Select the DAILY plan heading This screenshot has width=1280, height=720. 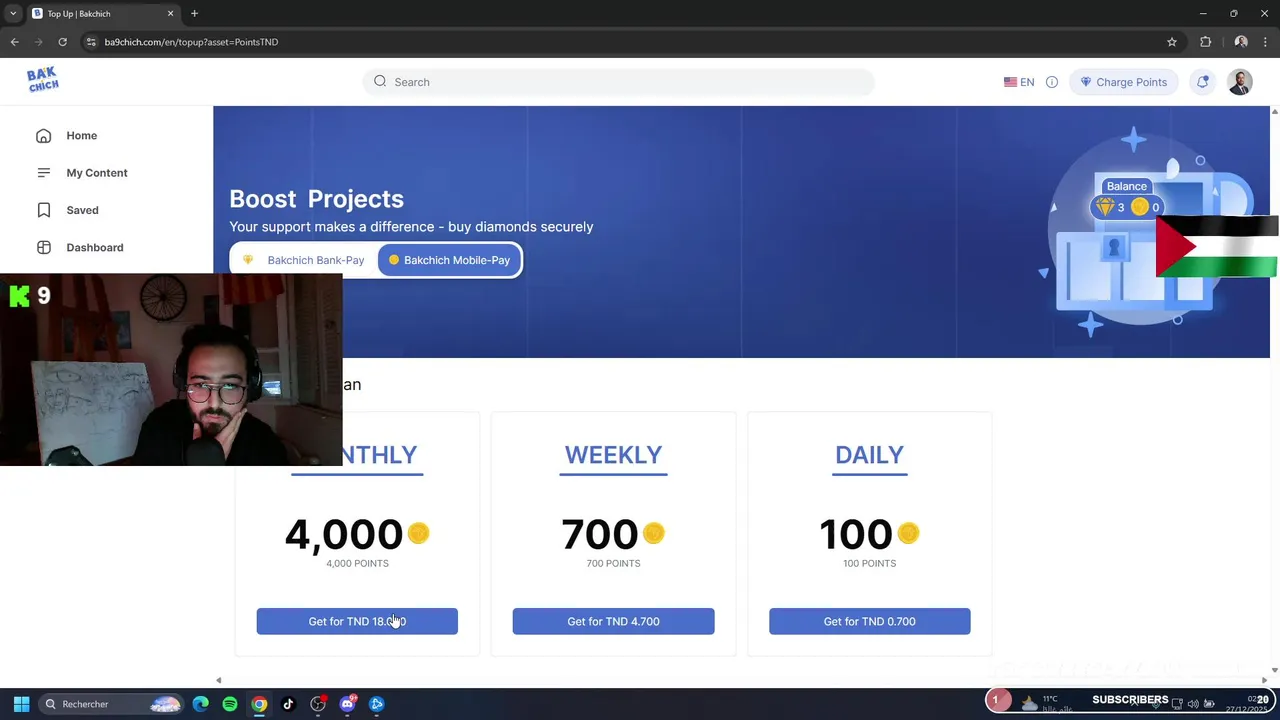point(869,455)
